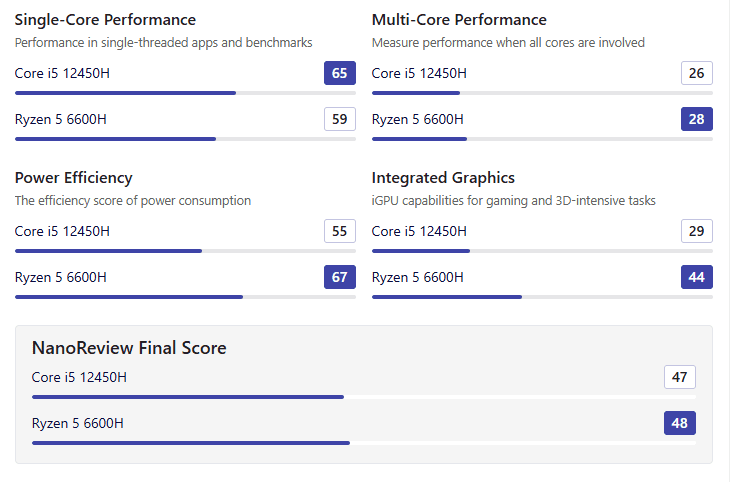Select the multi-core score badge 28
730x482 pixels.
(697, 120)
